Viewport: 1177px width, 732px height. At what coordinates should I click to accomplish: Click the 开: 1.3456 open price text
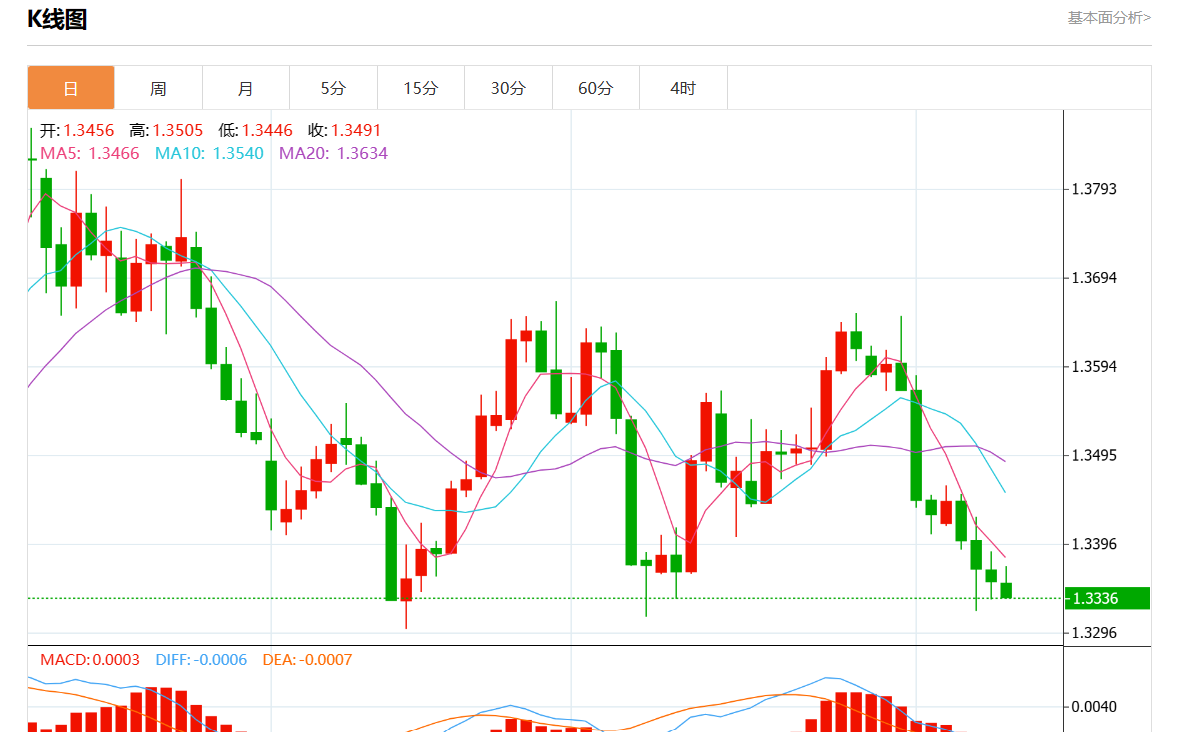(x=77, y=131)
